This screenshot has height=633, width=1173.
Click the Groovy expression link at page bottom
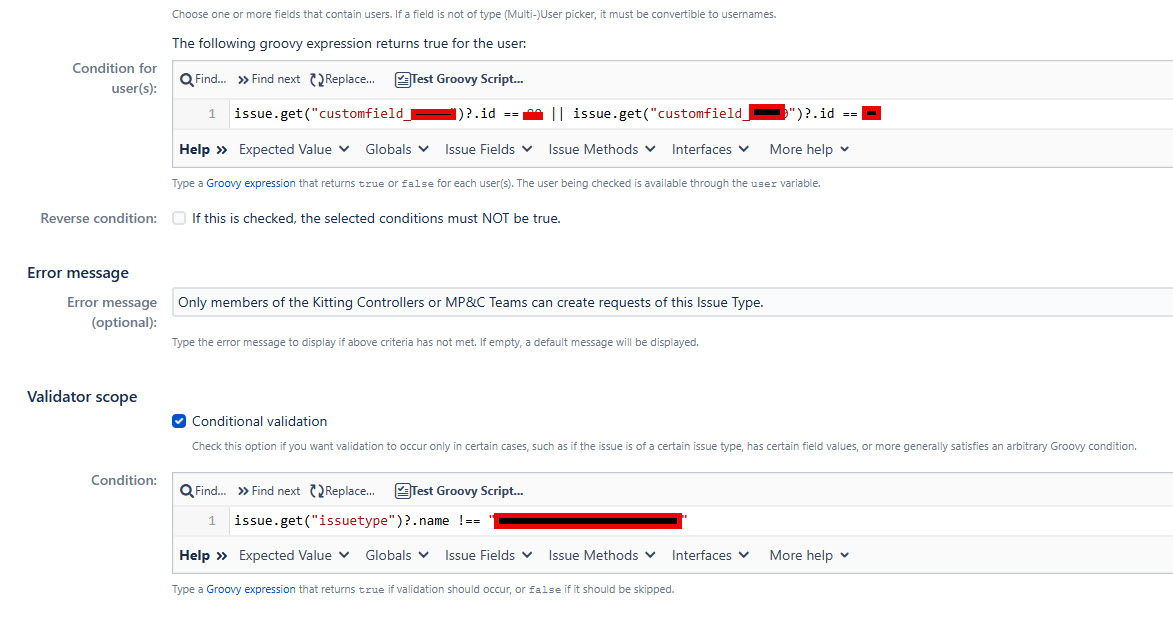[250, 588]
